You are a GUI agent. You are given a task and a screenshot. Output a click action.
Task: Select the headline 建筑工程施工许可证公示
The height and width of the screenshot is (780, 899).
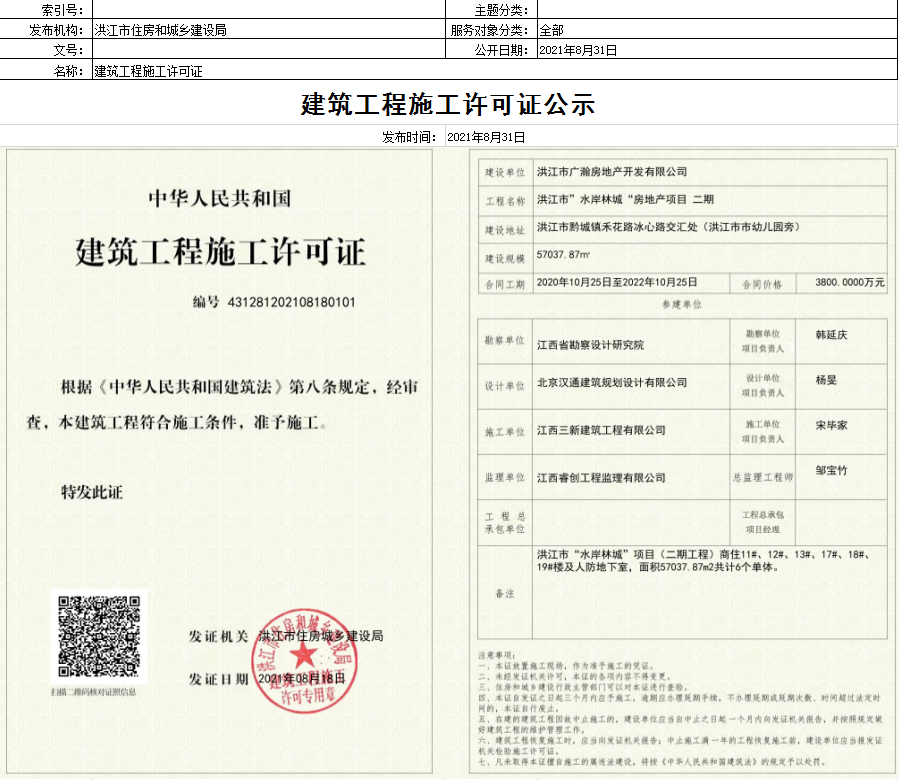point(448,104)
